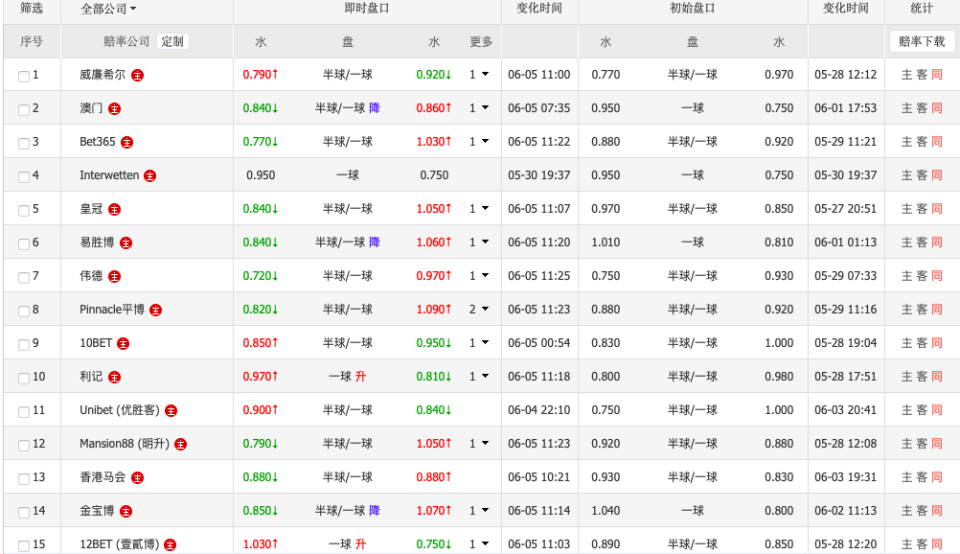Select the checkbox for row 3 Bet365
This screenshot has width=960, height=554.
point(24,144)
